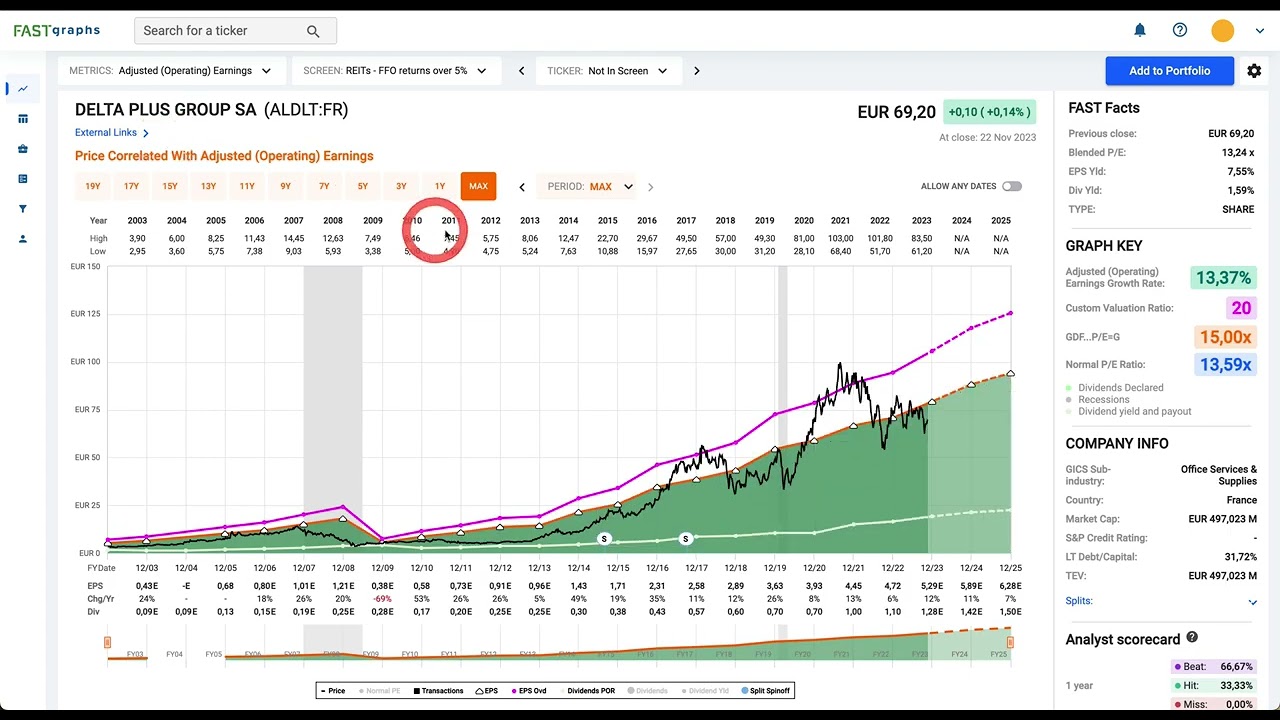The image size is (1280, 720).
Task: Open the Screen dropdown
Action: click(x=395, y=71)
